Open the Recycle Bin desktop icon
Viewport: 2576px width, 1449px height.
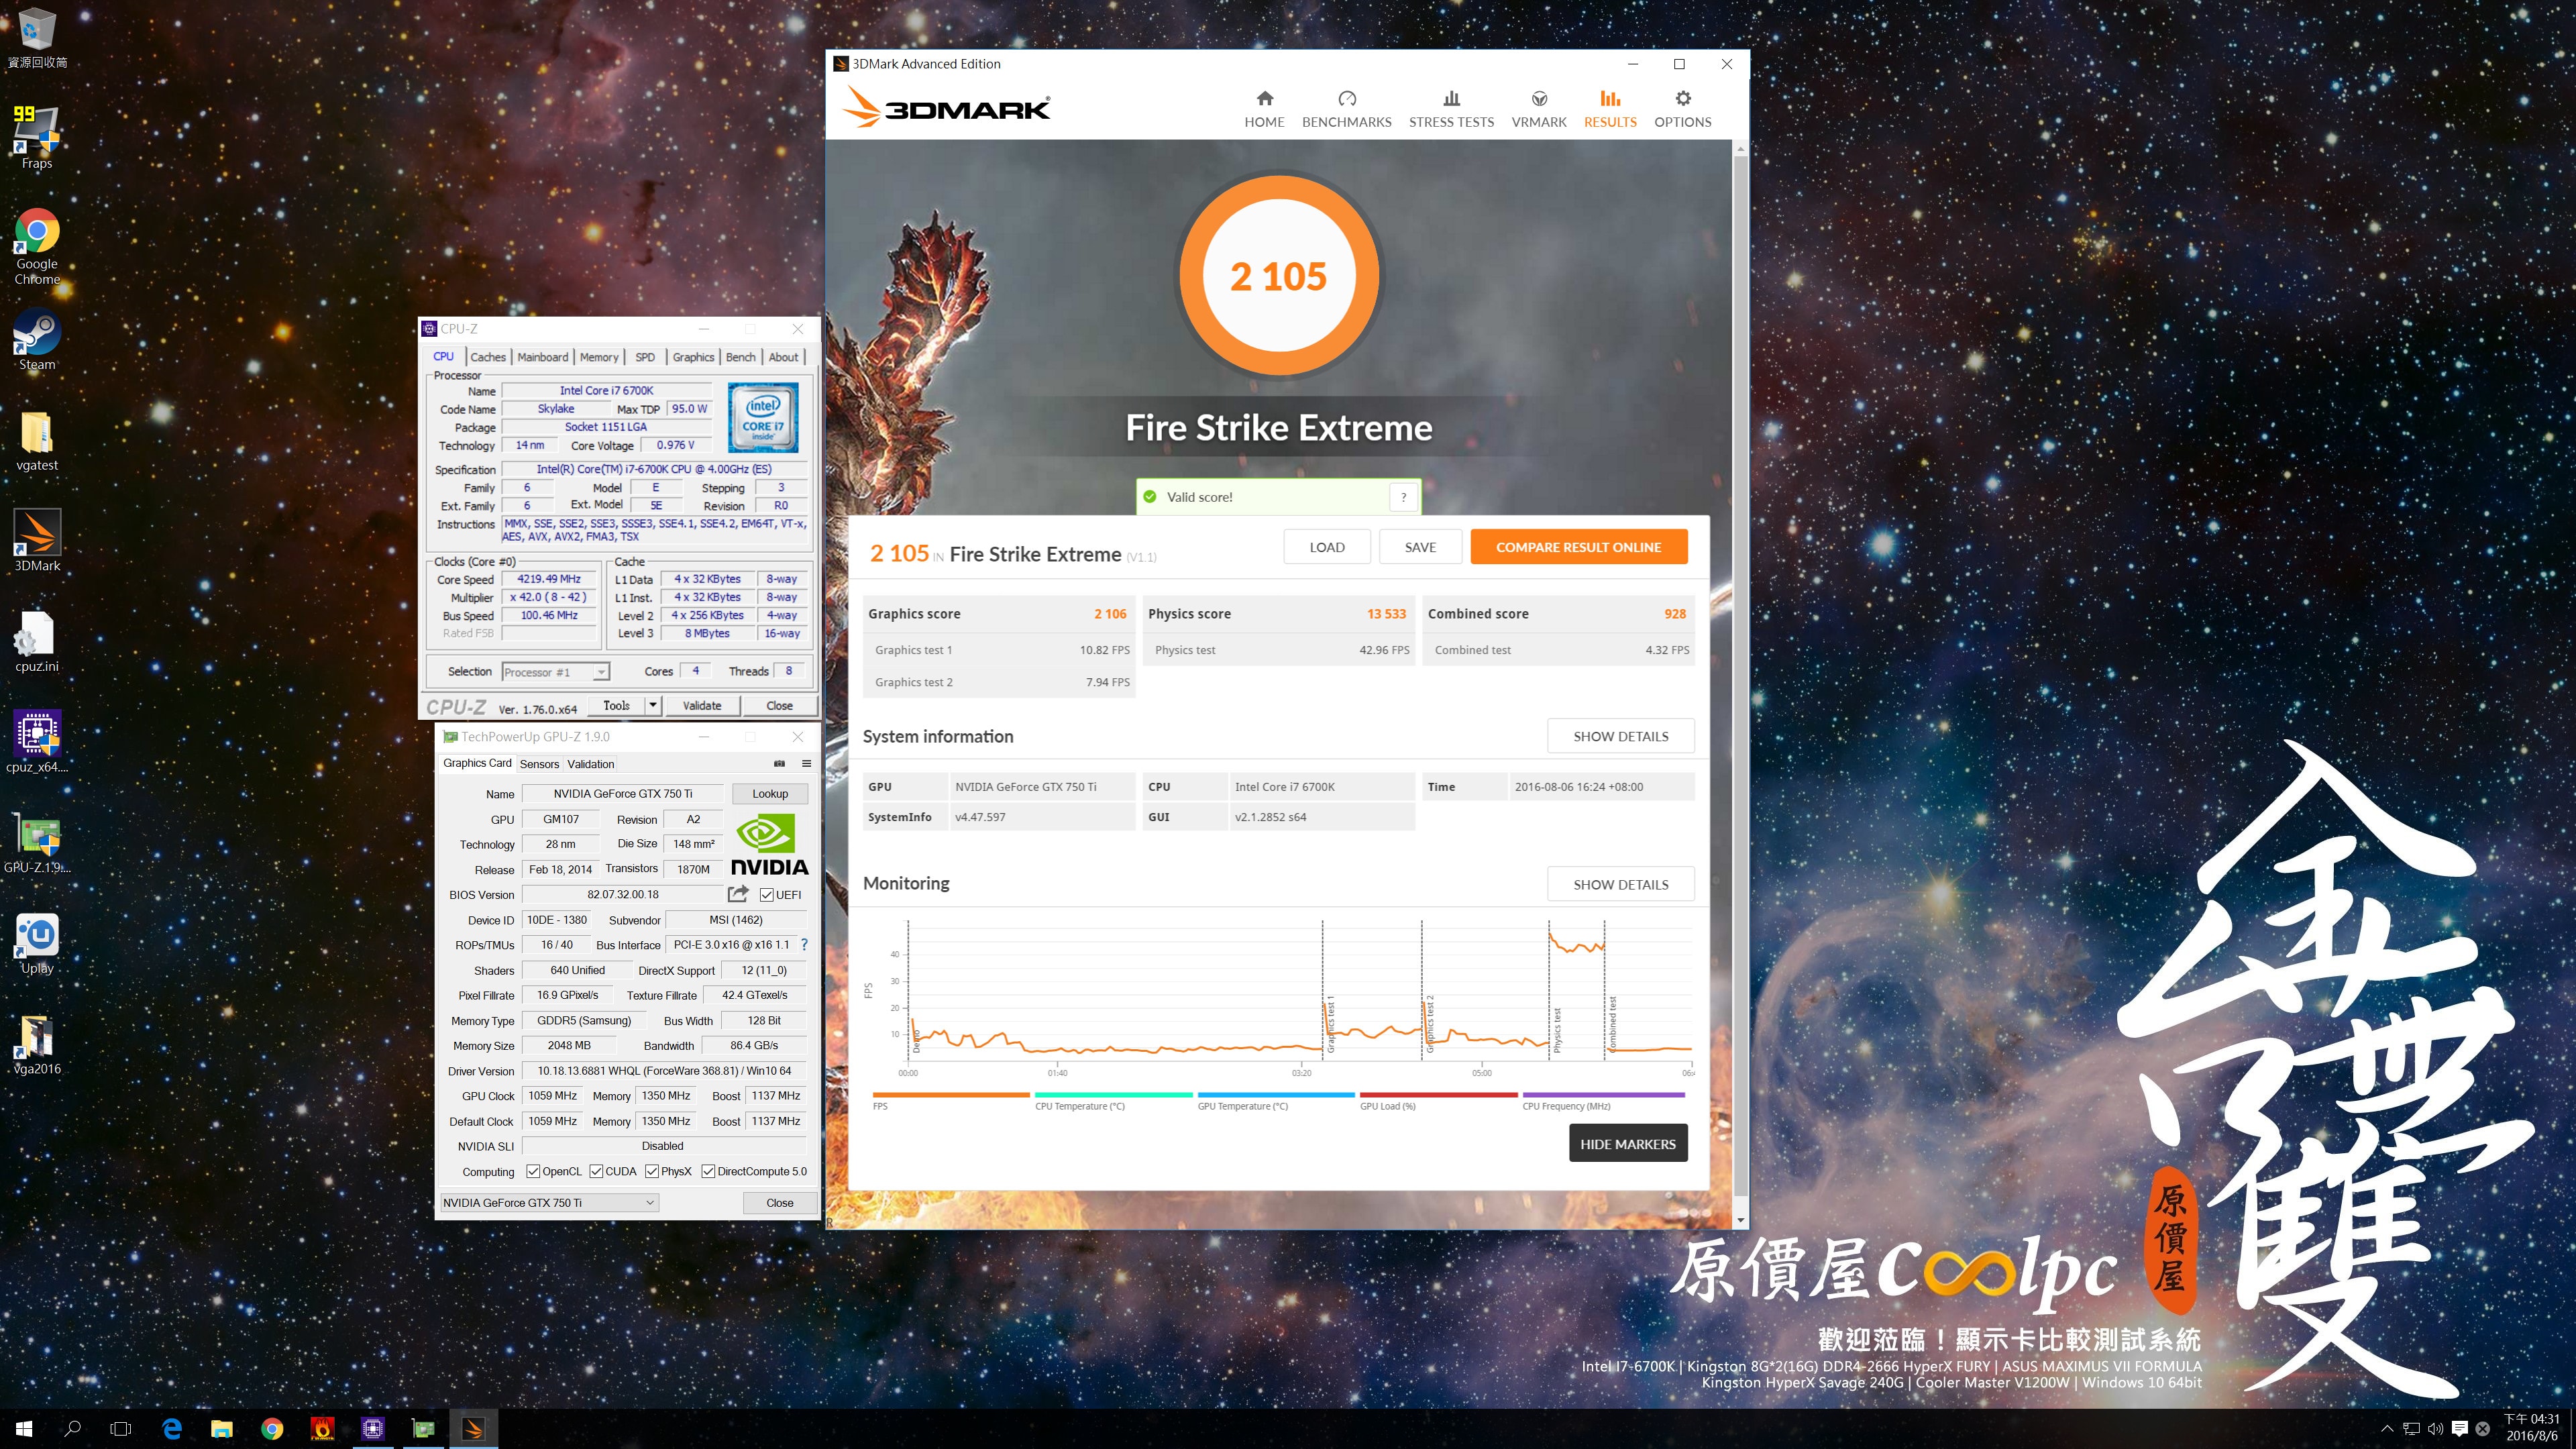[37, 38]
